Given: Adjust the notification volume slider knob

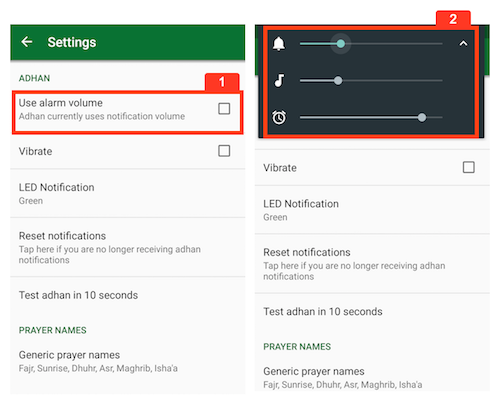Looking at the screenshot, I should tap(340, 44).
